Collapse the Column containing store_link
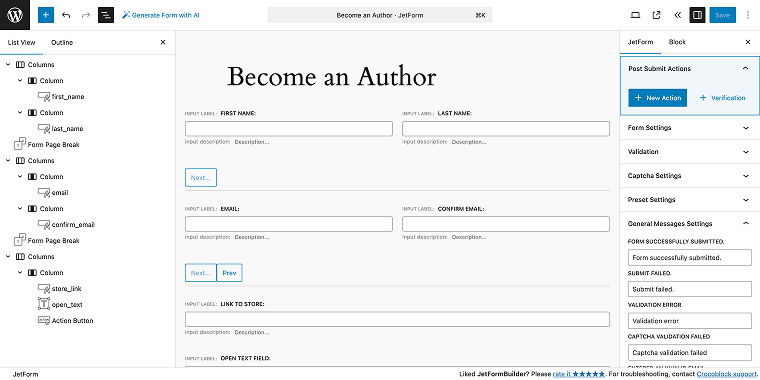 coord(20,272)
